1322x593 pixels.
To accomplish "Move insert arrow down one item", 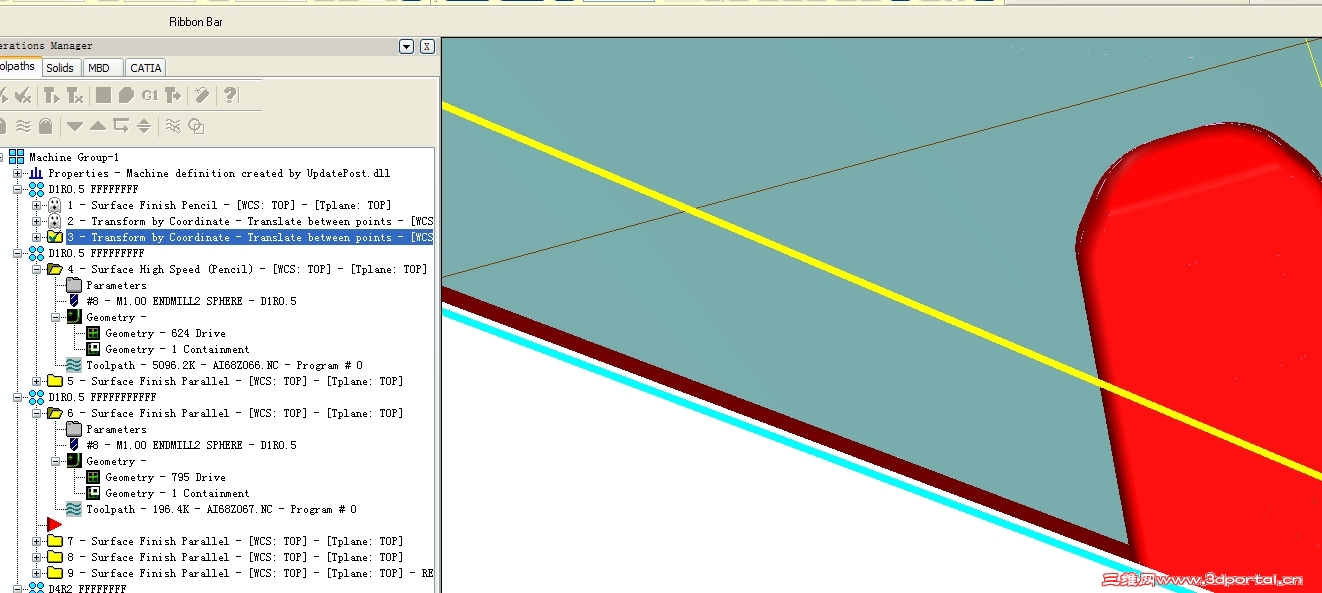I will [75, 126].
